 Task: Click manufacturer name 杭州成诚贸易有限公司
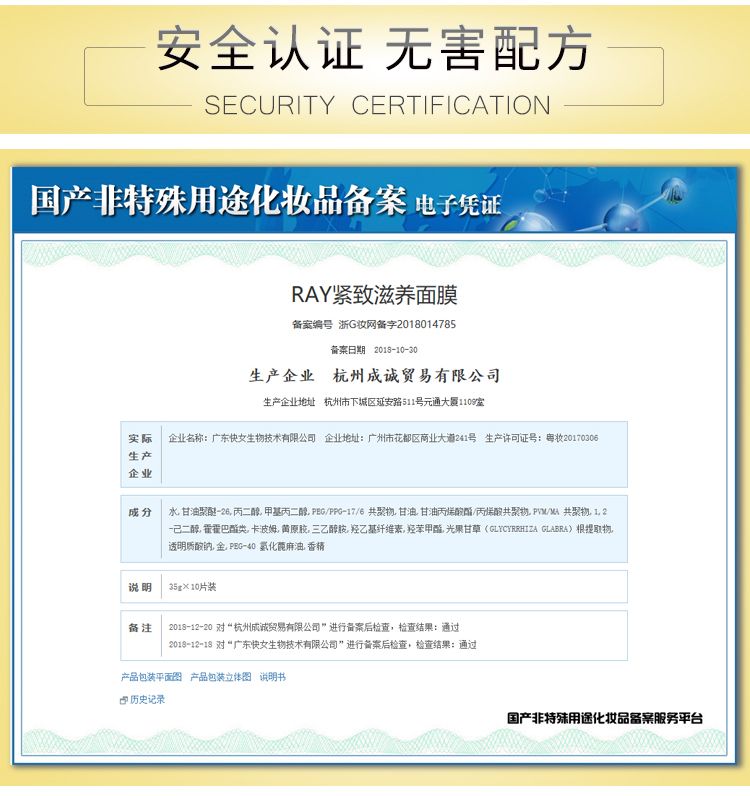[x=416, y=376]
